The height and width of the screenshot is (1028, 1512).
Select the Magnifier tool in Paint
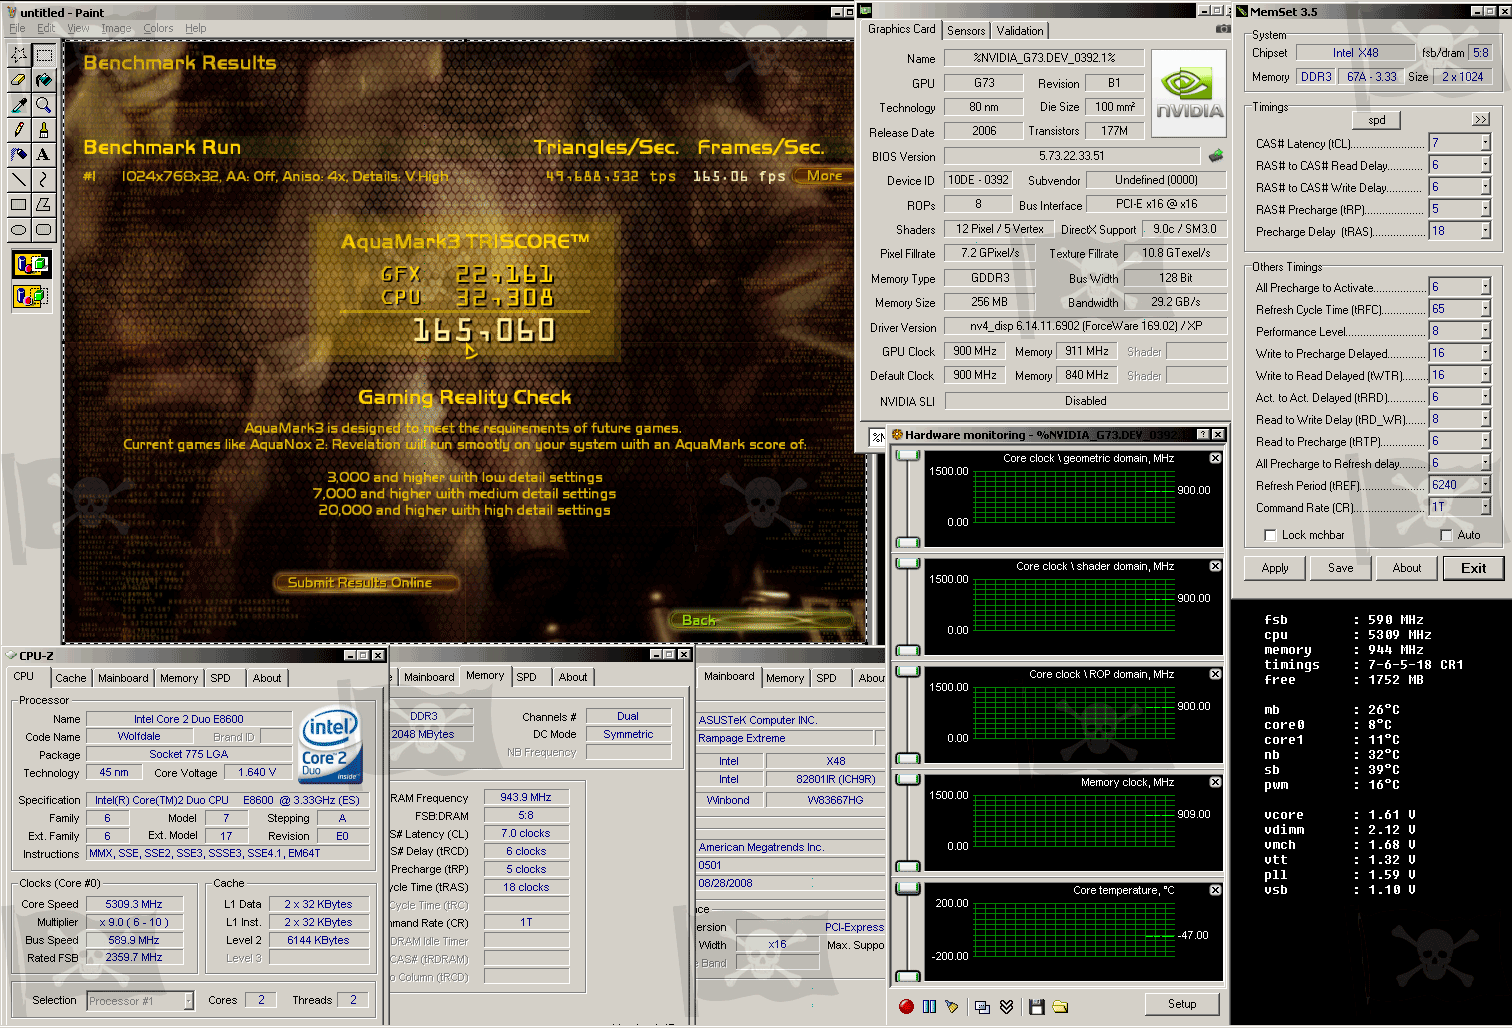pos(44,105)
